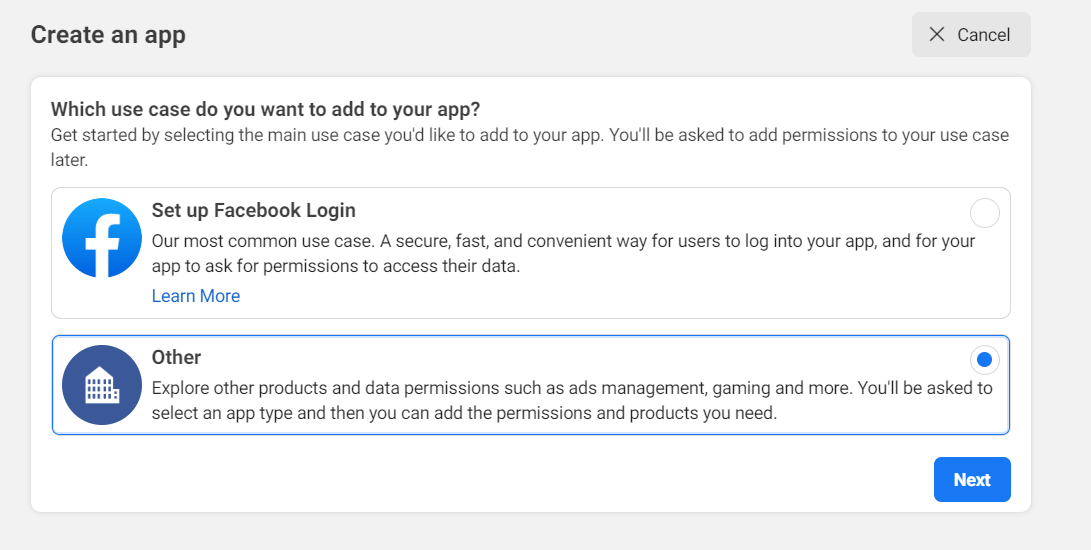This screenshot has width=1091, height=550.
Task: Click the 'Create an app' heading
Action: (108, 35)
